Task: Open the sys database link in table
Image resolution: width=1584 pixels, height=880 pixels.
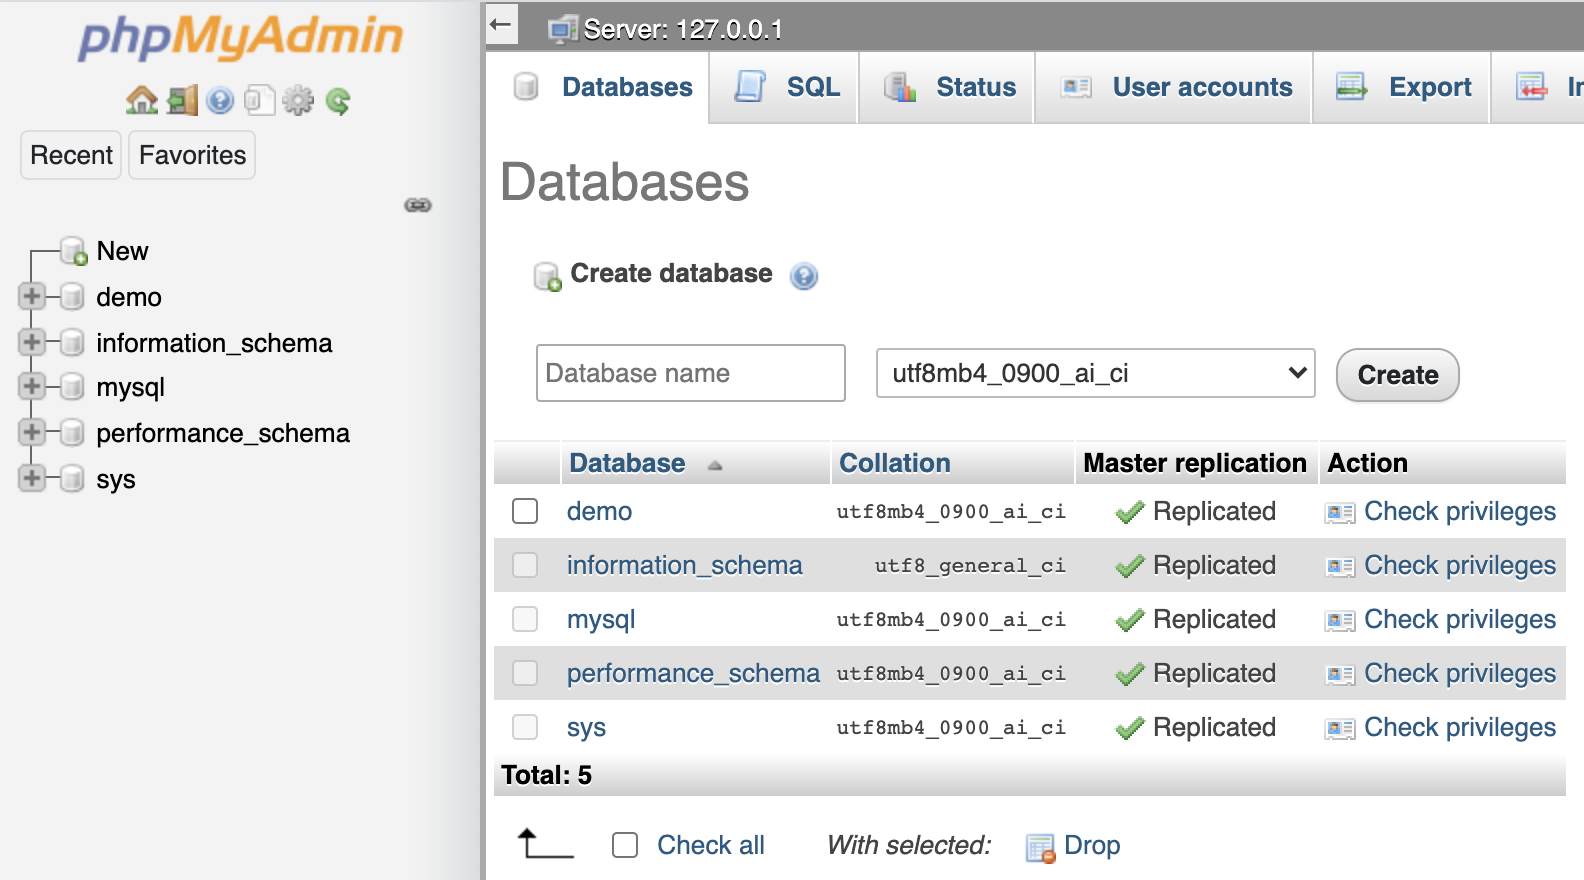Action: [586, 728]
